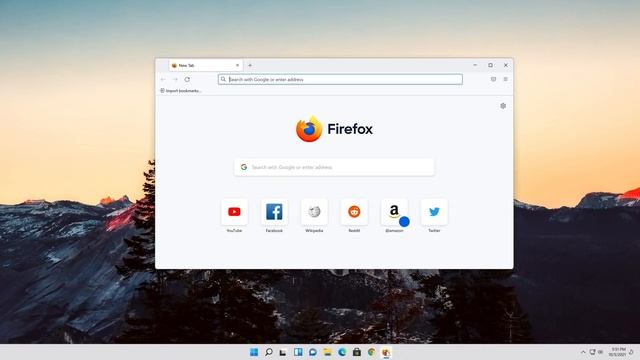Add a new tab with plus button
640x360 pixels.
[x=250, y=65]
